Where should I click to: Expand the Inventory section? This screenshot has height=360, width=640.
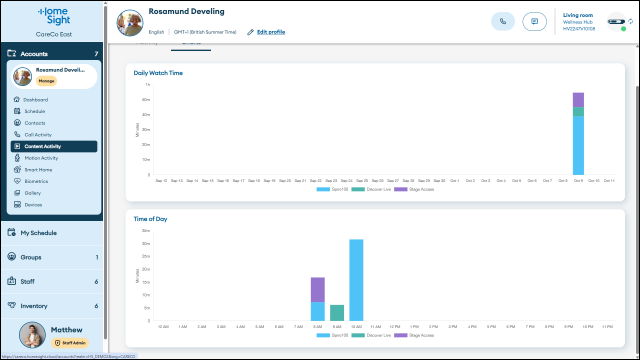(52, 306)
